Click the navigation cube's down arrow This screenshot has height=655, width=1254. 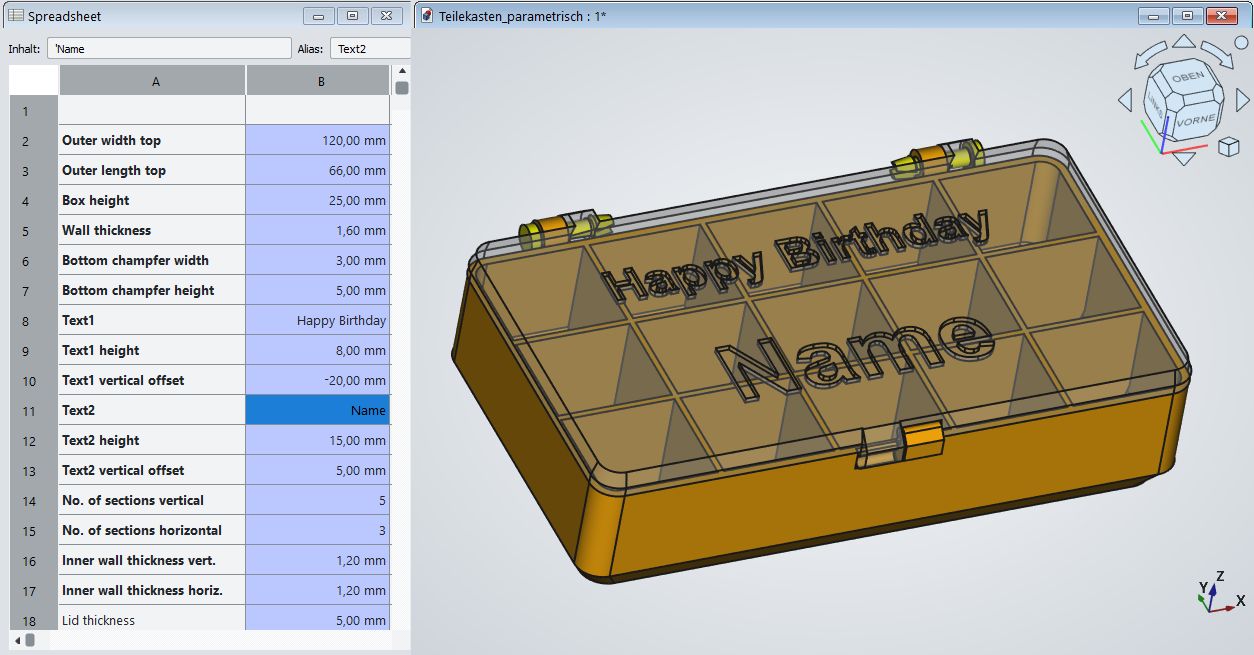(1184, 159)
